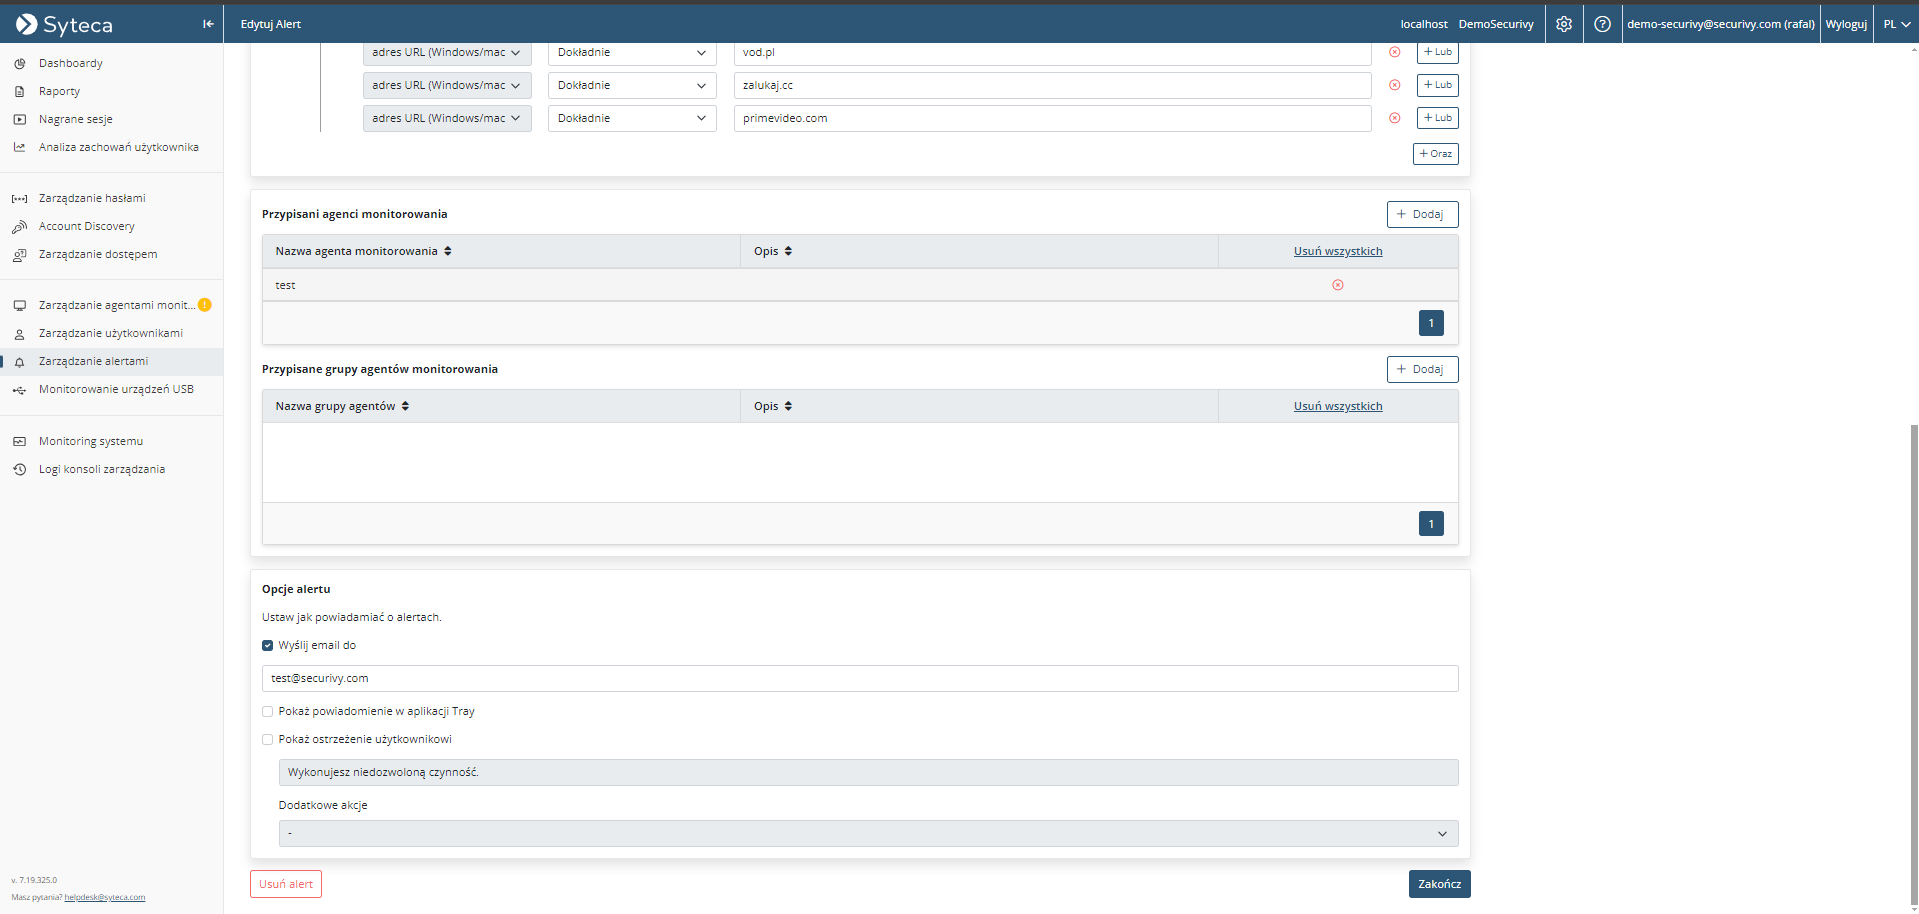Click the help question mark icon

coord(1602,24)
